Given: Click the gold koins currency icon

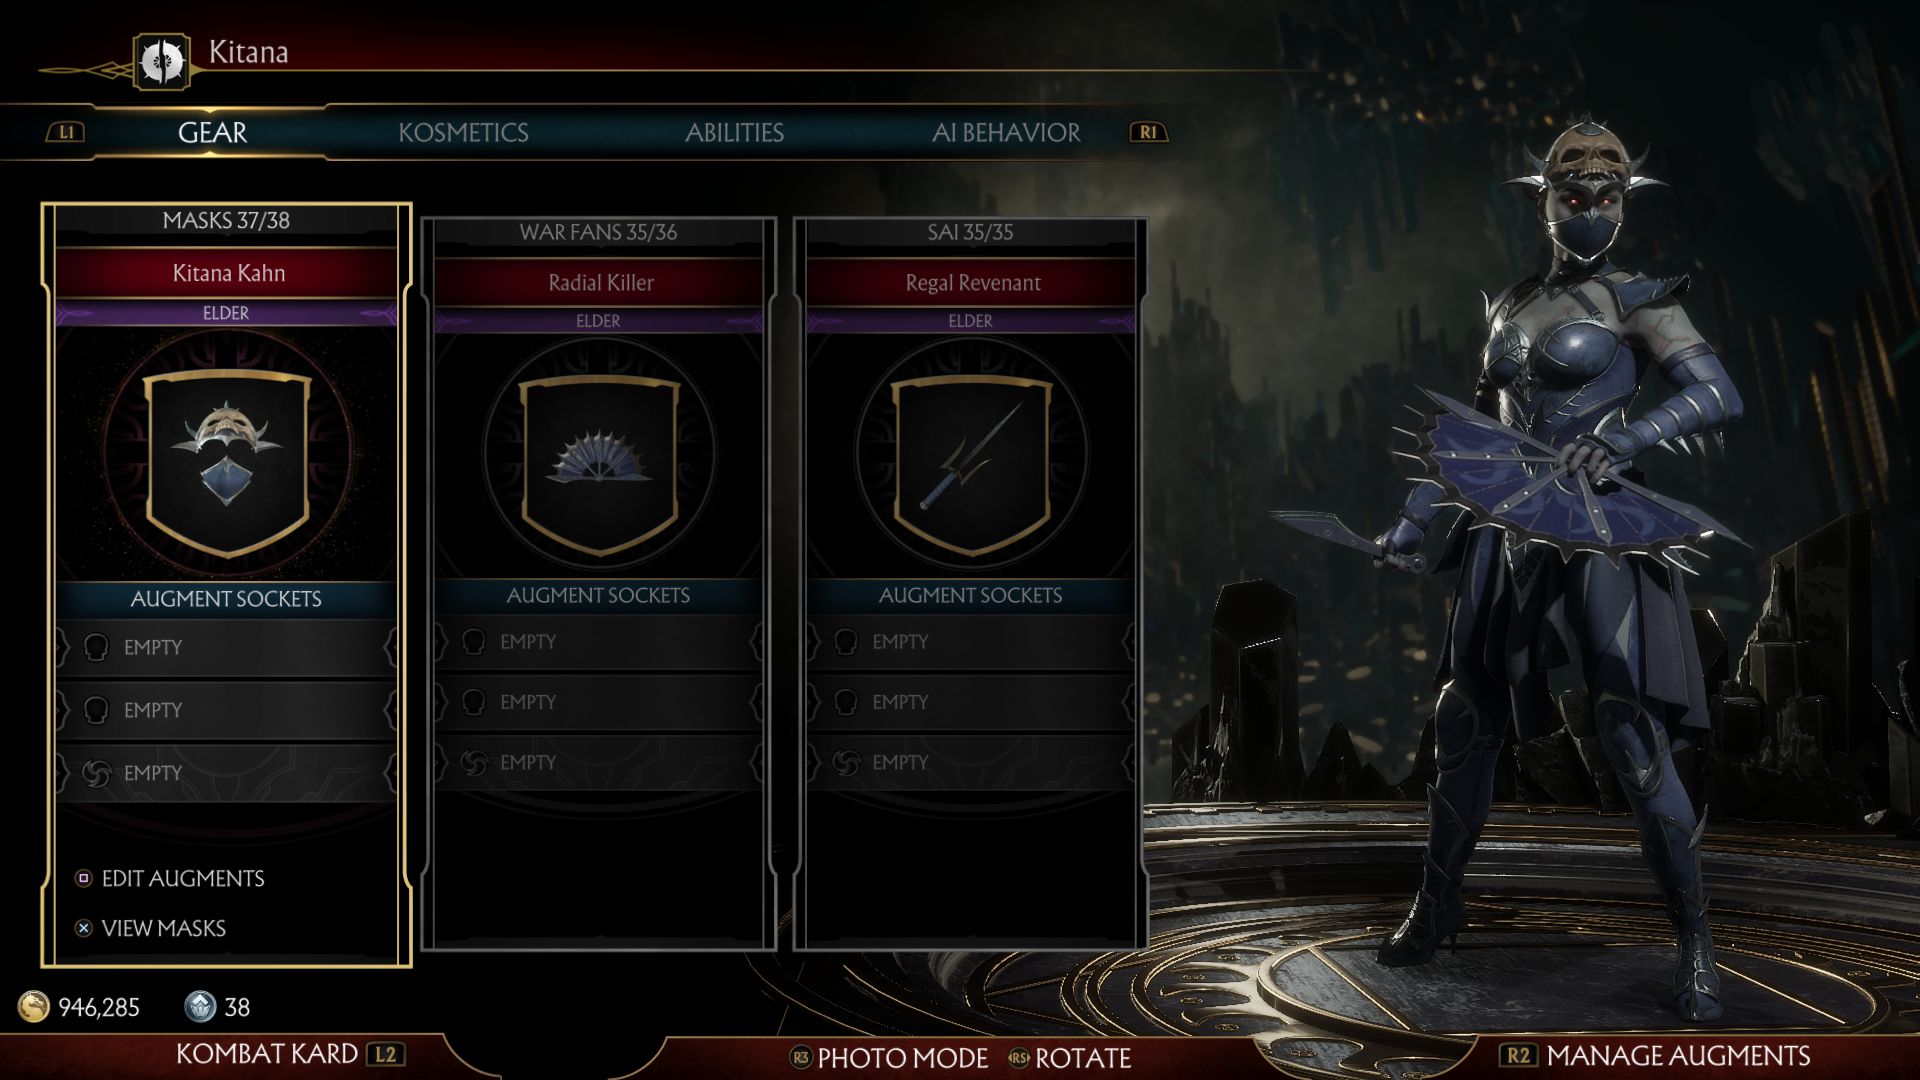Looking at the screenshot, I should coord(34,1006).
